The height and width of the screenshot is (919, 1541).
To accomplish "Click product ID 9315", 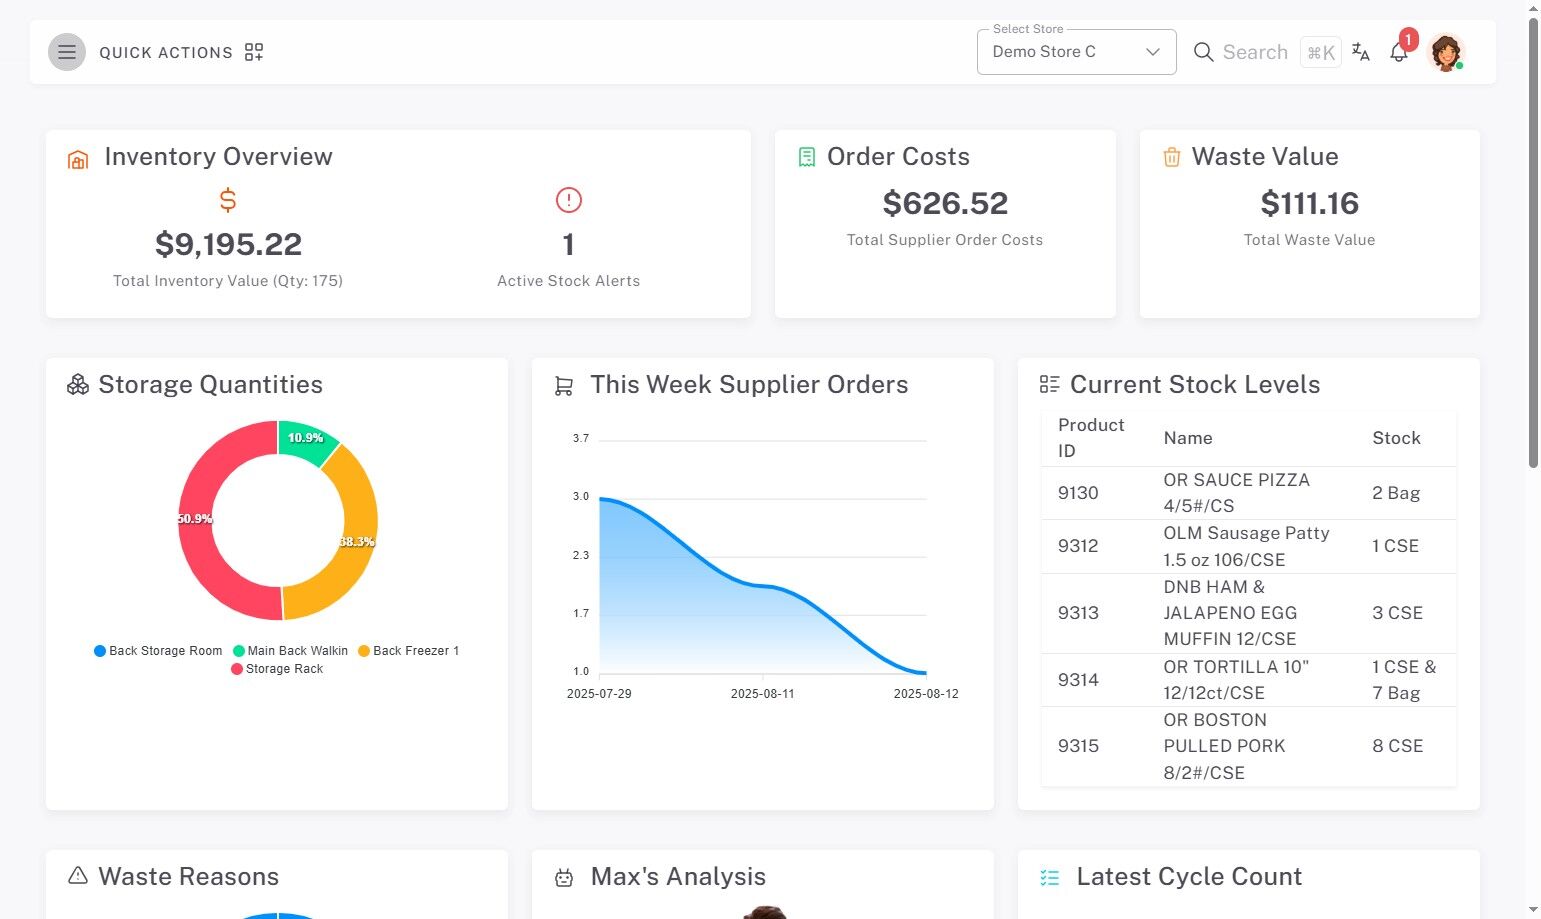I will pyautogui.click(x=1078, y=746).
